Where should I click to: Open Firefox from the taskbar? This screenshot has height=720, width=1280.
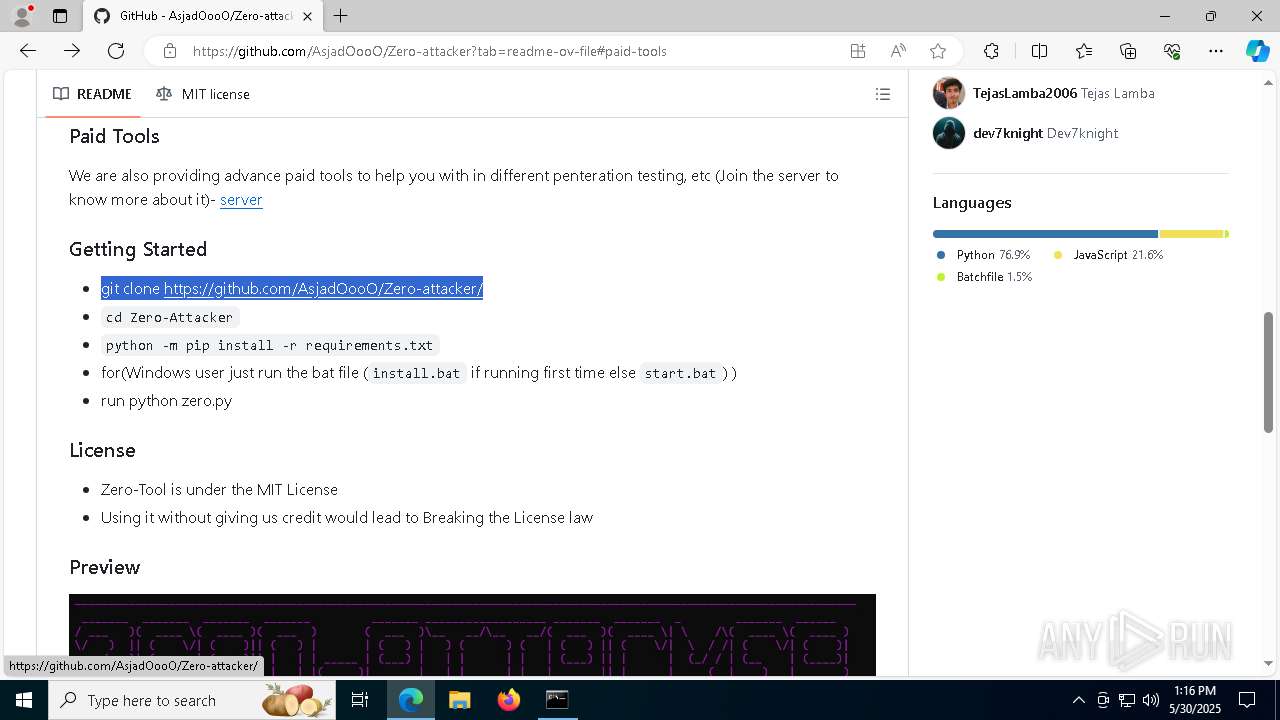[508, 700]
